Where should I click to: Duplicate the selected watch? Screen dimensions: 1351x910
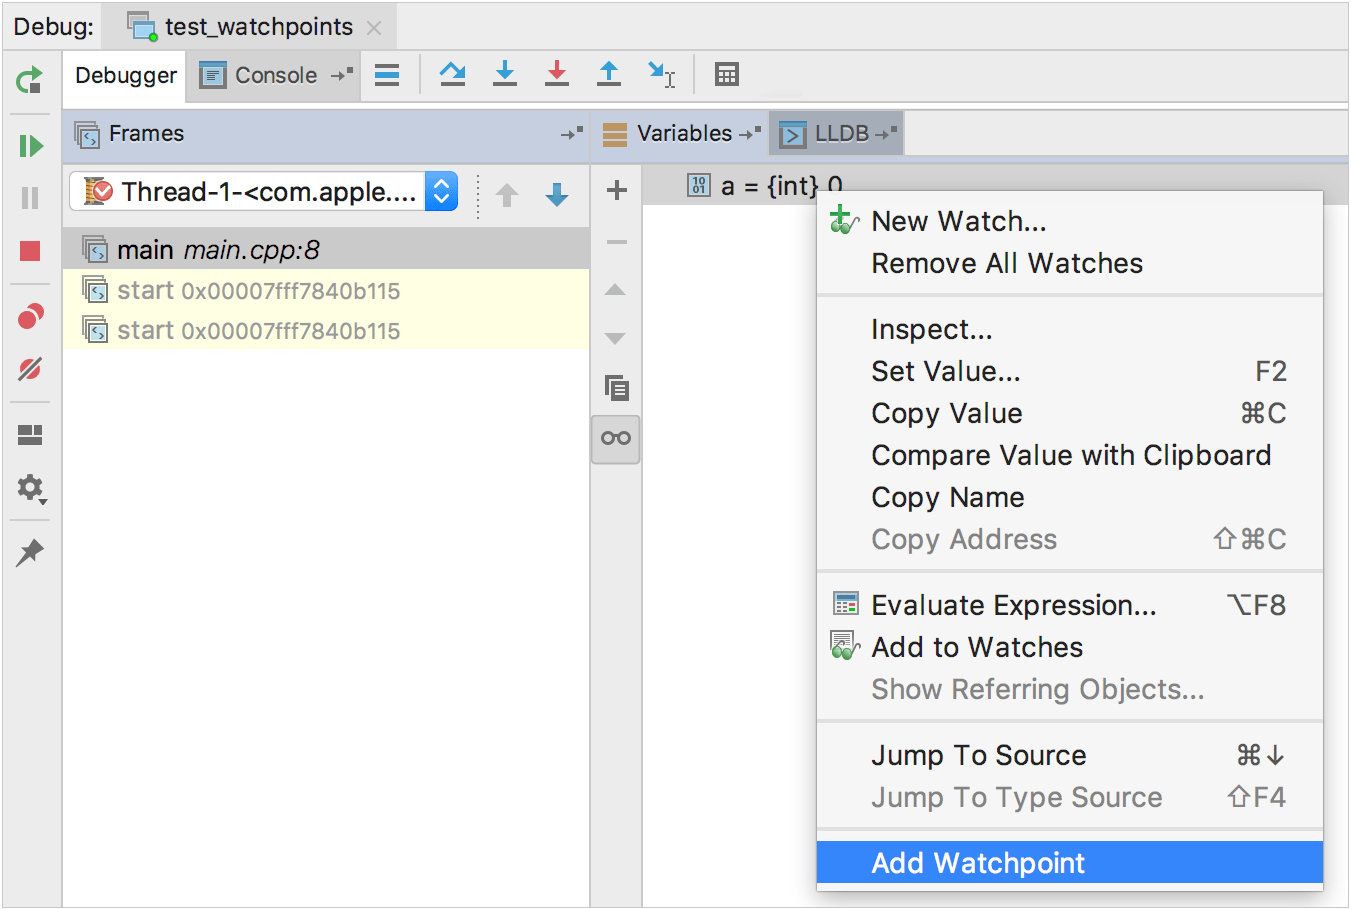(x=617, y=388)
